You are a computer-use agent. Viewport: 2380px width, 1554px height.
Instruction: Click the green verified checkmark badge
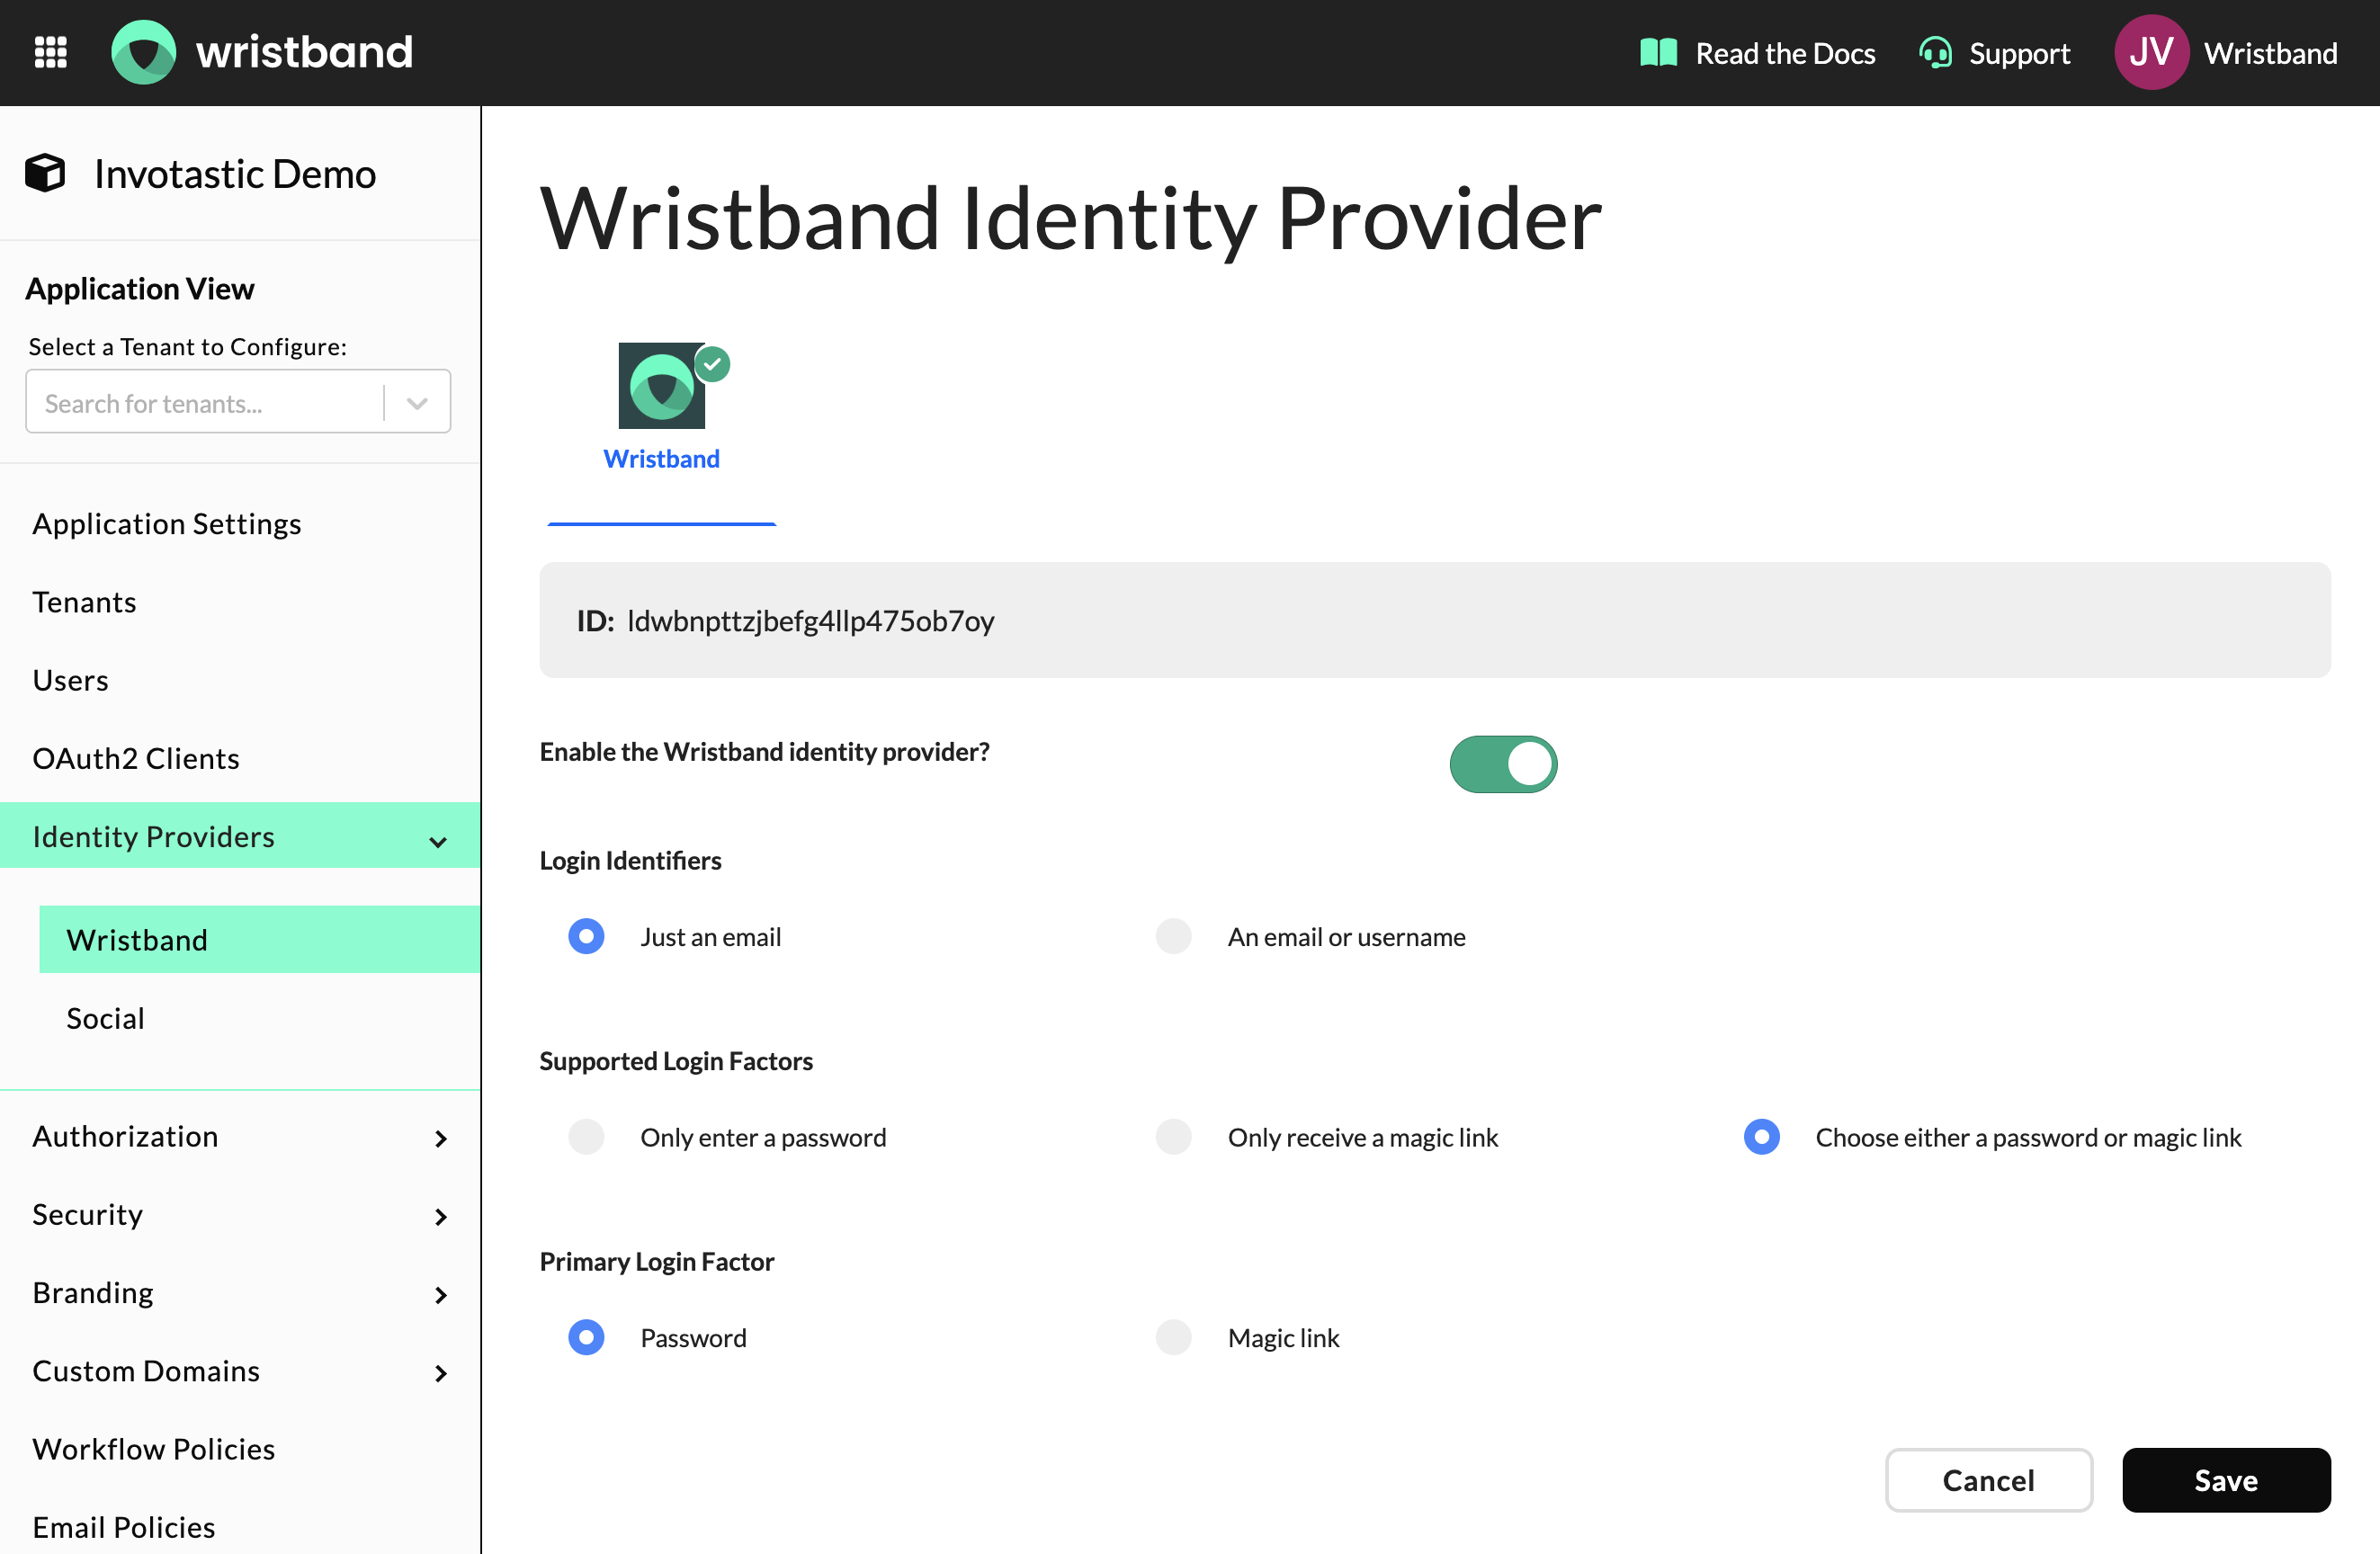tap(713, 364)
